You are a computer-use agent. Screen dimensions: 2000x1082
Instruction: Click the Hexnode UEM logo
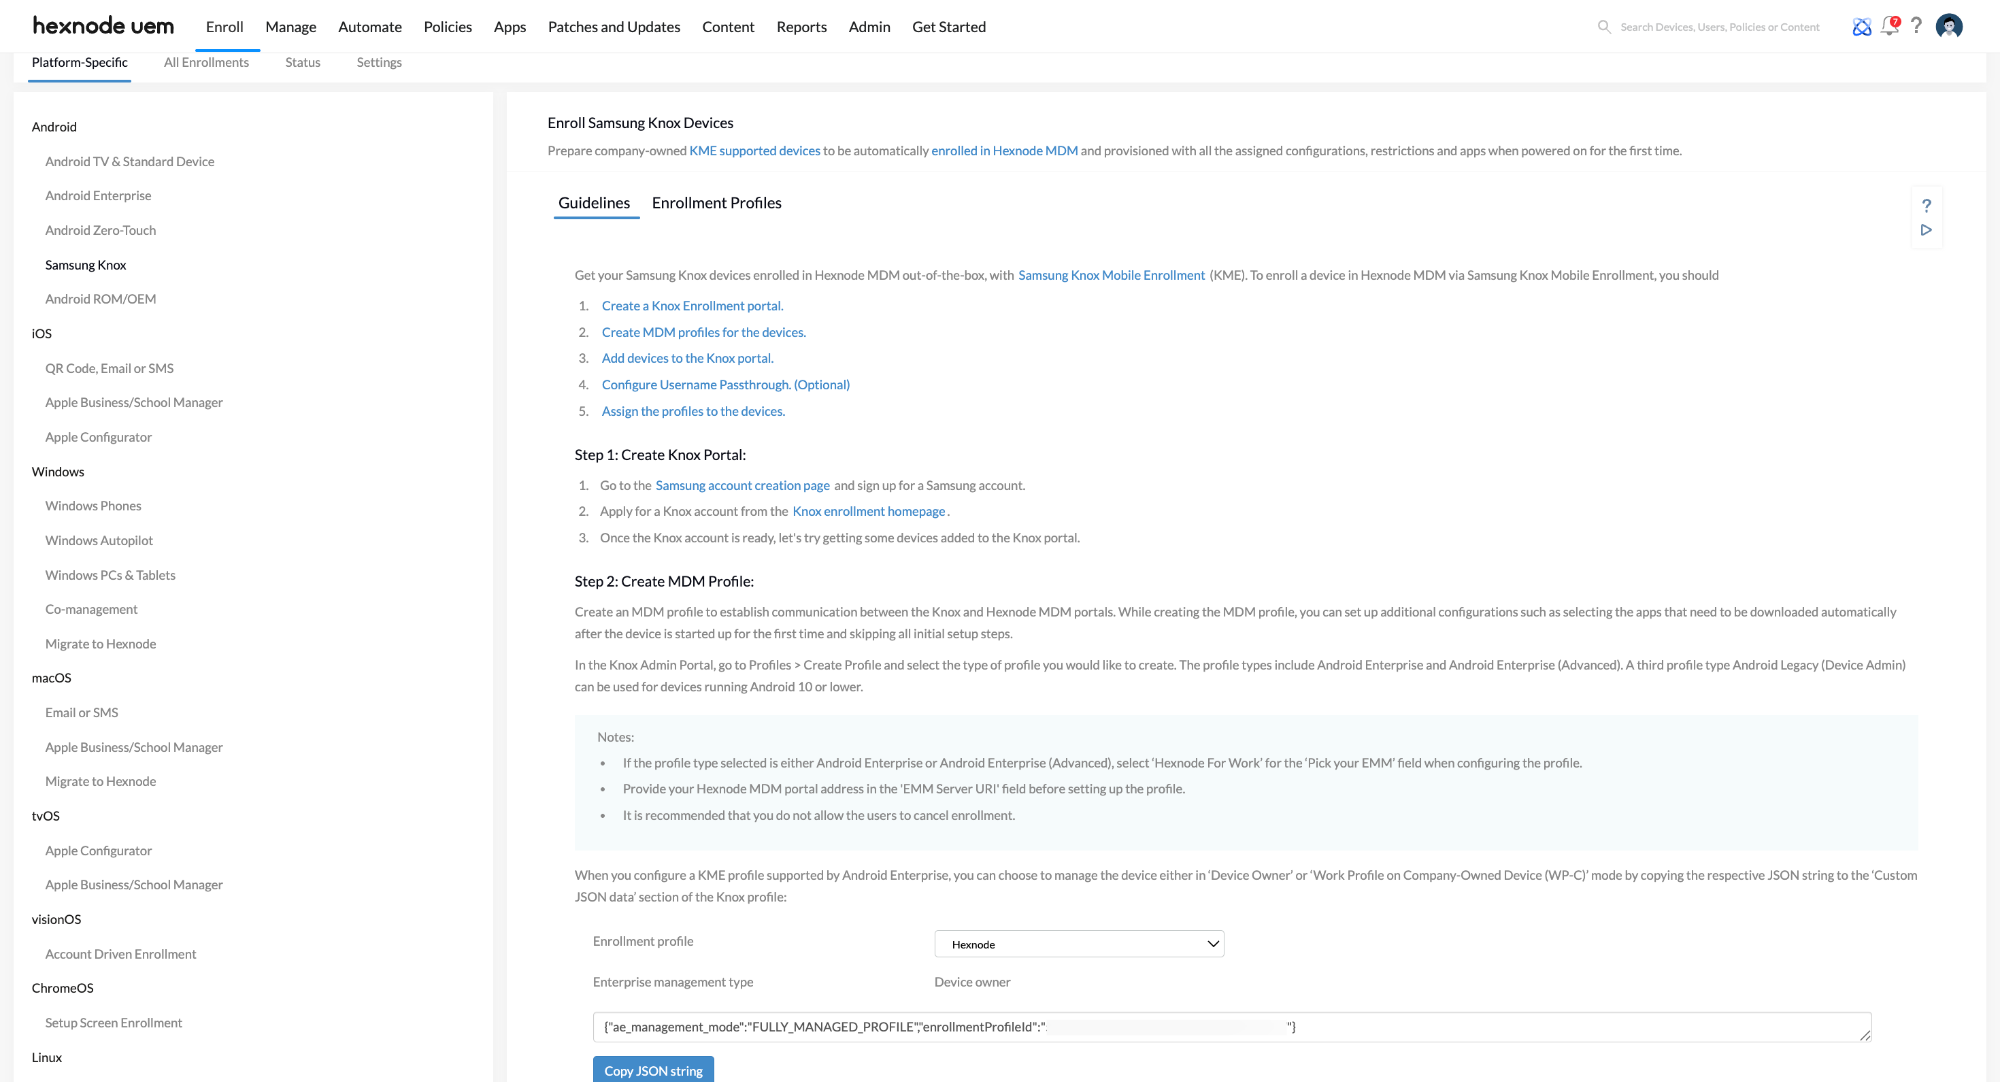pos(103,26)
